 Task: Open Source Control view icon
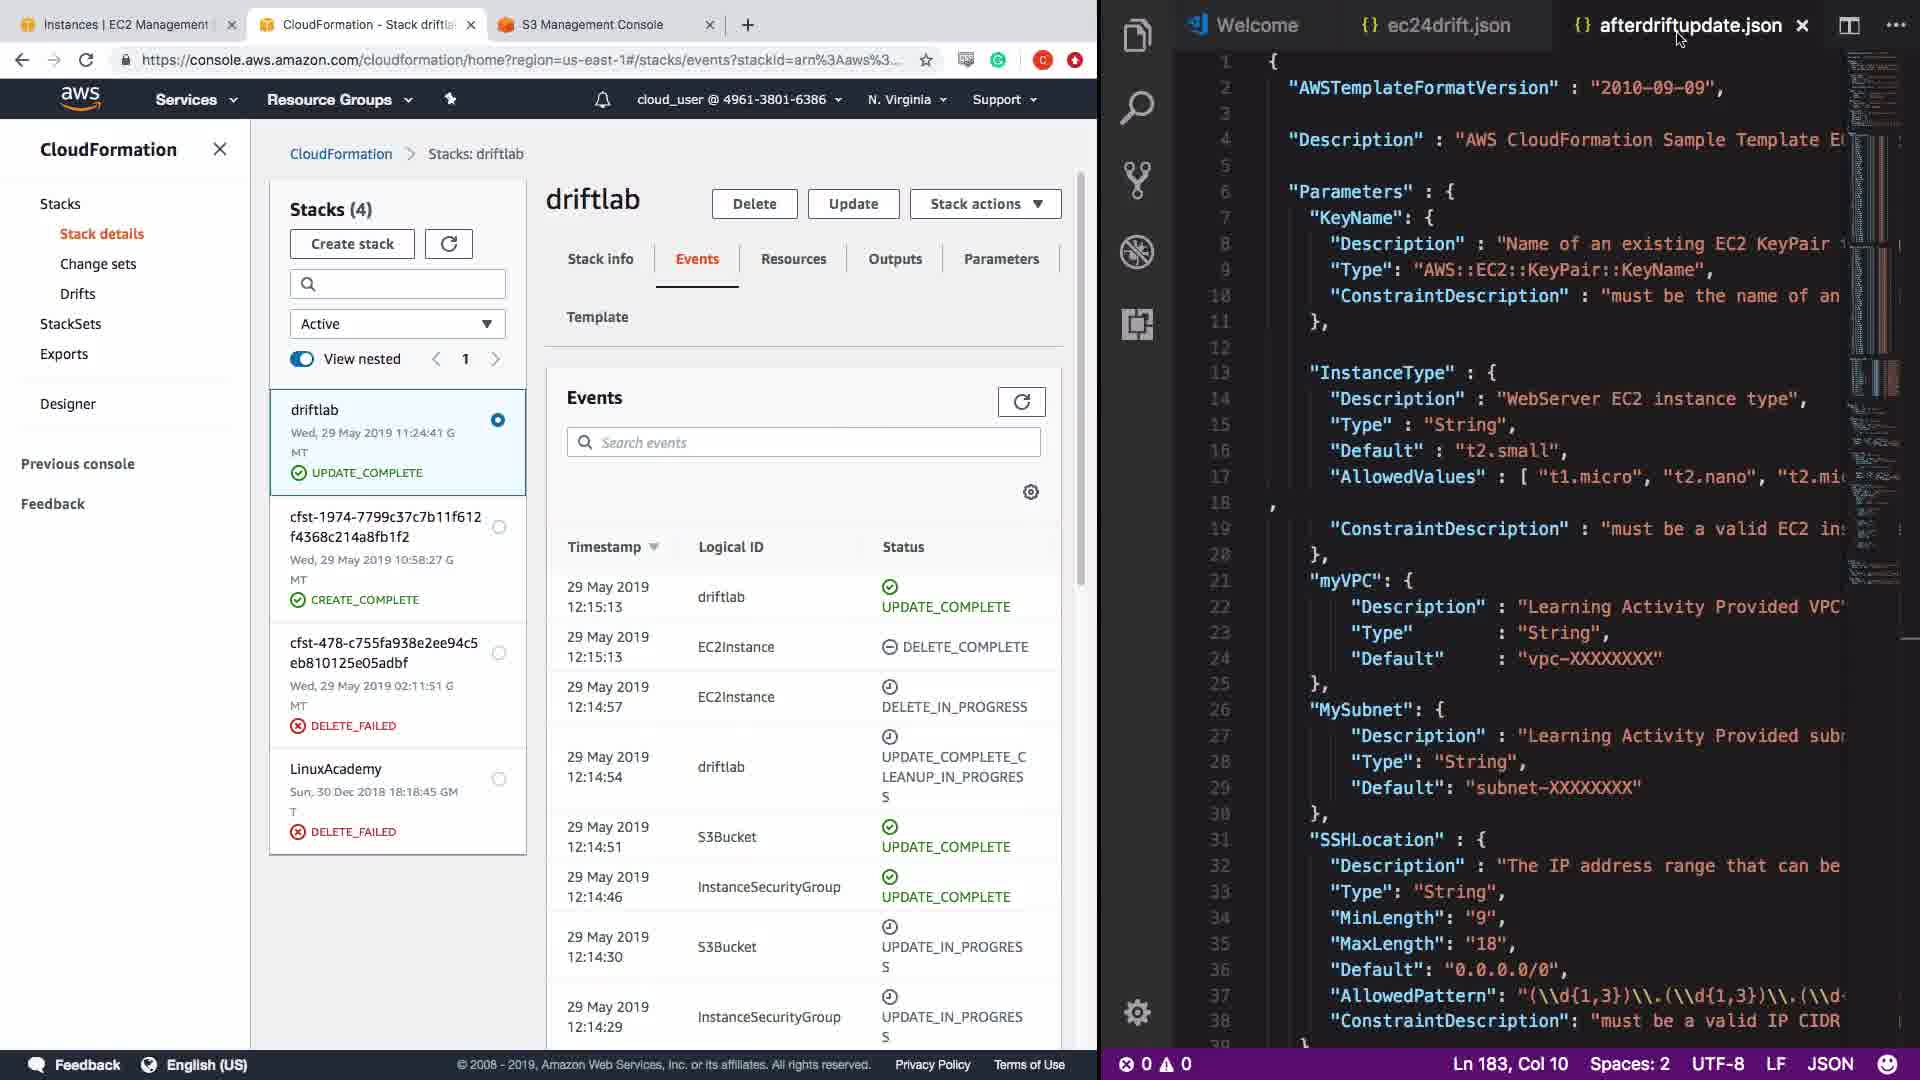click(1137, 180)
